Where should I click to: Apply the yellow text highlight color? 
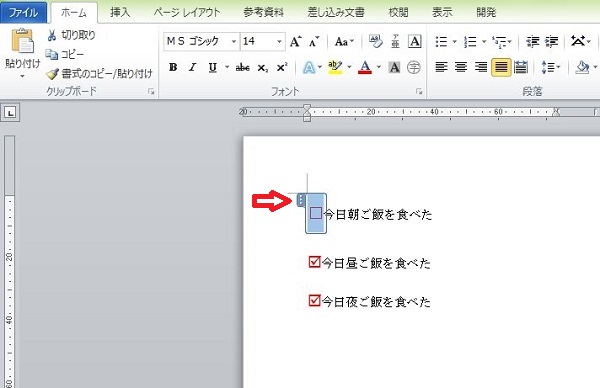point(335,68)
